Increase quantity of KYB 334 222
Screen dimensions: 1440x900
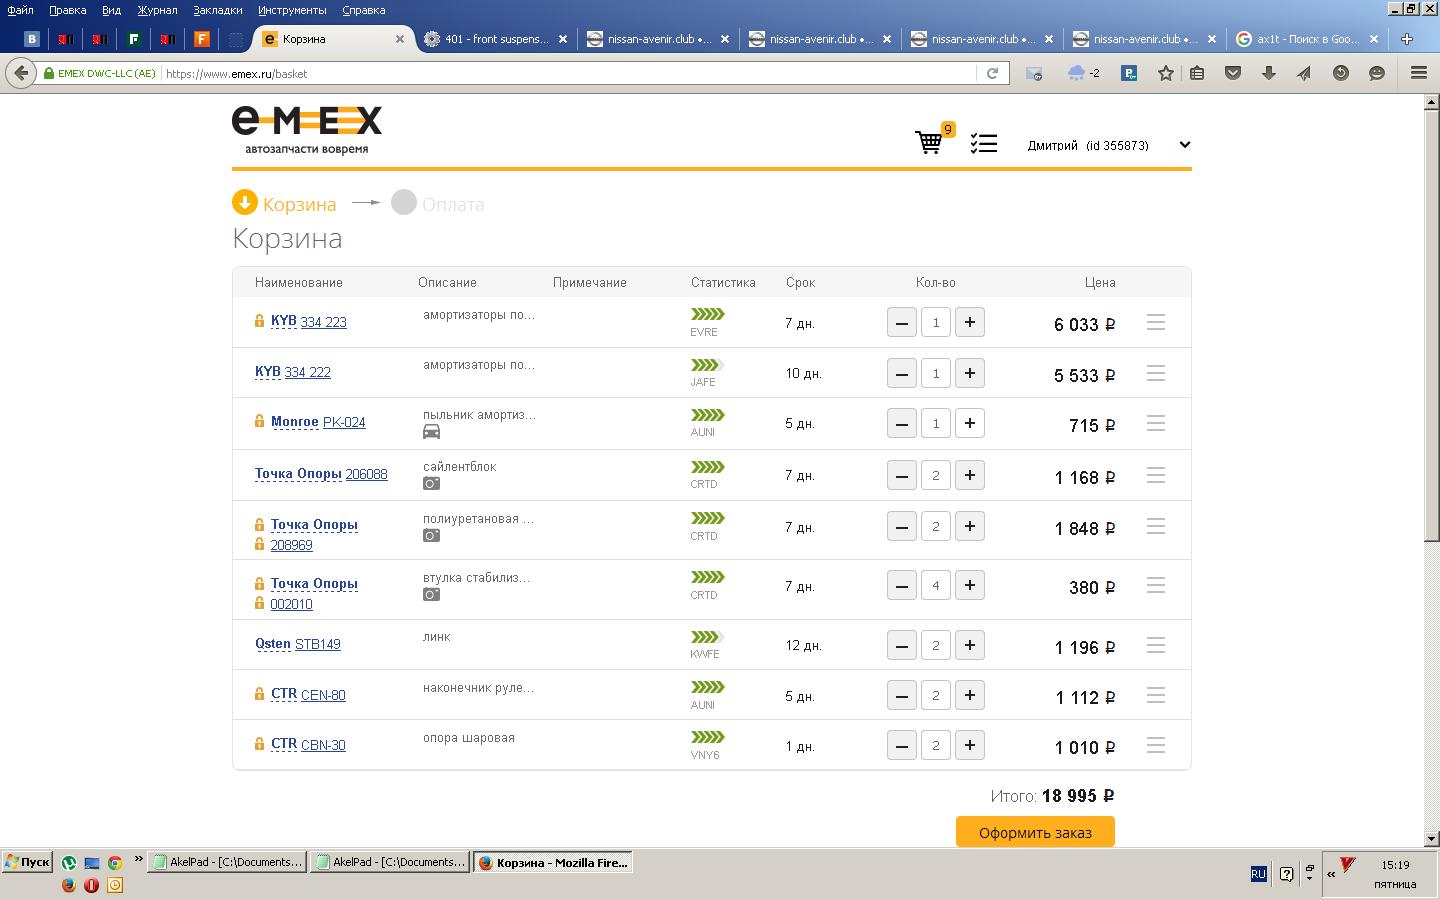(x=970, y=373)
